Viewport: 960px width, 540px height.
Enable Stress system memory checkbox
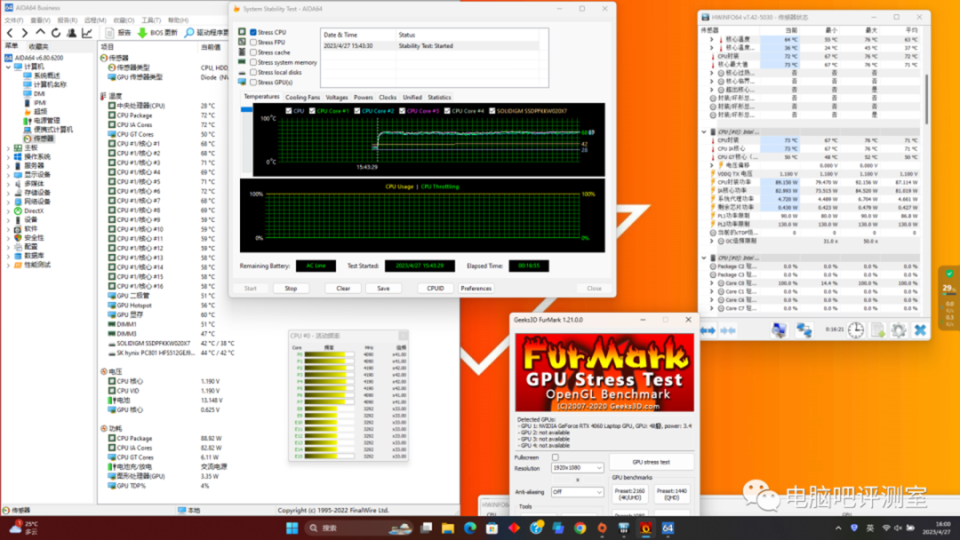(253, 62)
